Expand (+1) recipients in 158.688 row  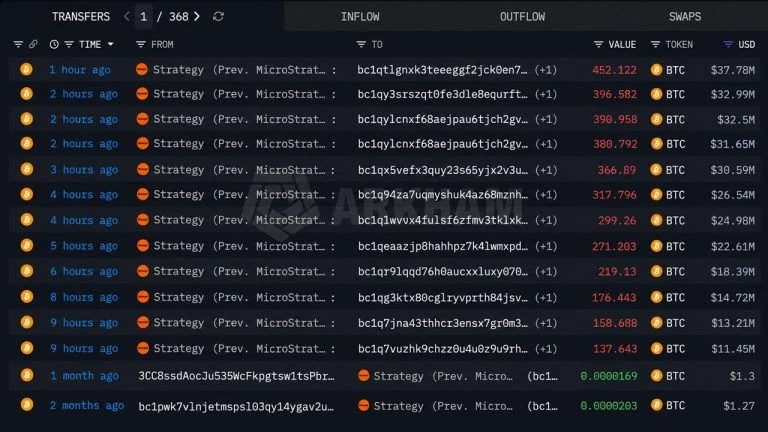click(x=546, y=323)
